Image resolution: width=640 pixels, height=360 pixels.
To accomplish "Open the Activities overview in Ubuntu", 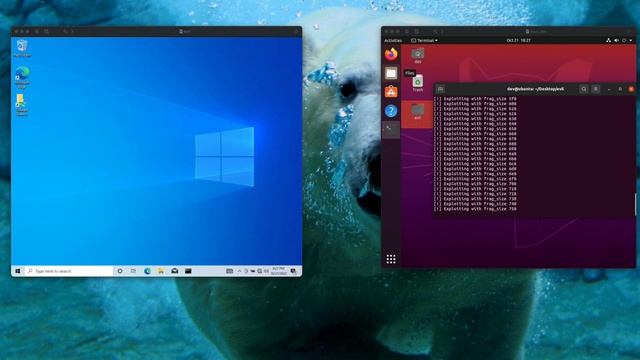I will 393,41.
